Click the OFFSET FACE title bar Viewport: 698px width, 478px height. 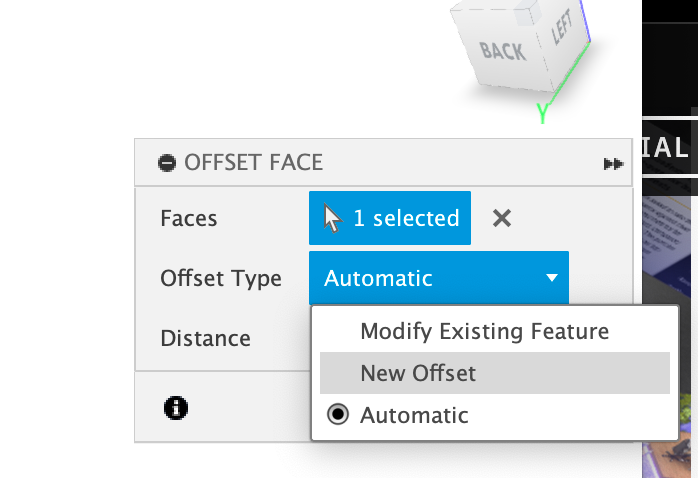coord(383,162)
